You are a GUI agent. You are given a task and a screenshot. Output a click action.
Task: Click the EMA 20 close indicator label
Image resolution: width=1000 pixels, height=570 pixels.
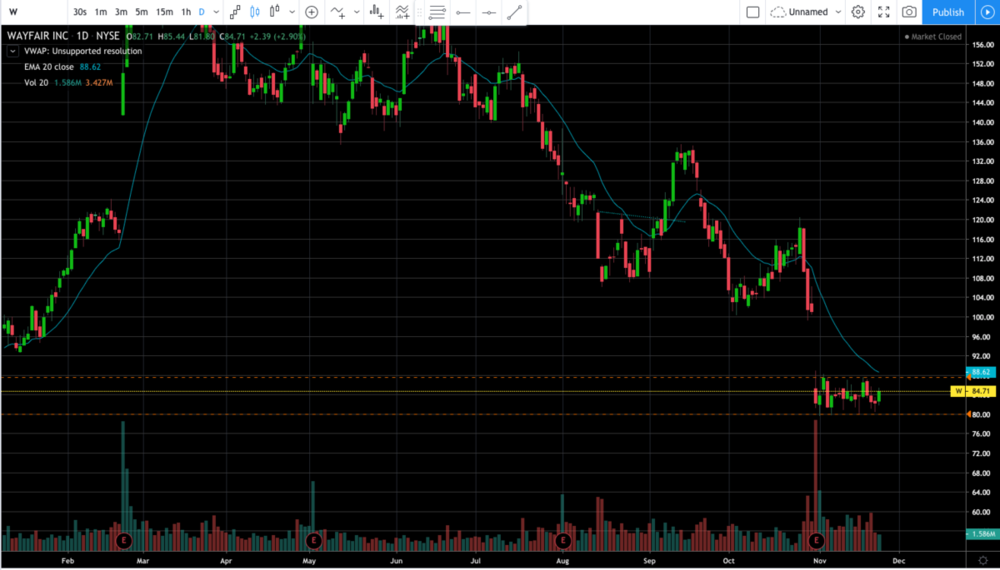(x=50, y=66)
